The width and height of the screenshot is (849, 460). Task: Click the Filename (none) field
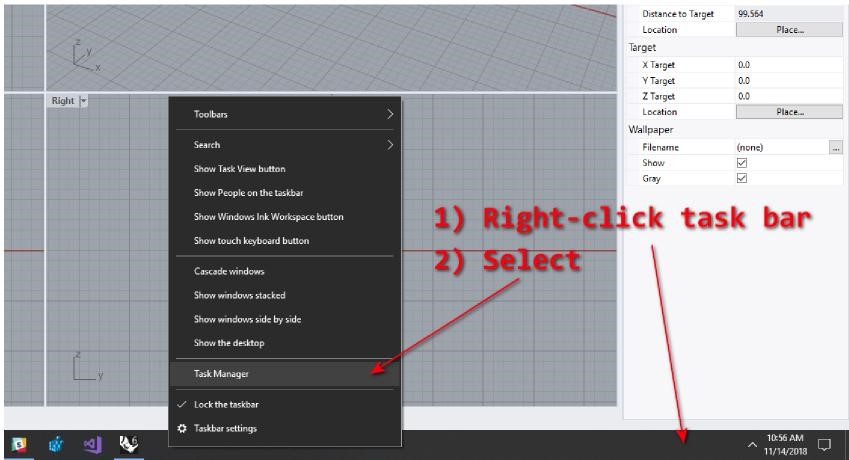pyautogui.click(x=782, y=147)
